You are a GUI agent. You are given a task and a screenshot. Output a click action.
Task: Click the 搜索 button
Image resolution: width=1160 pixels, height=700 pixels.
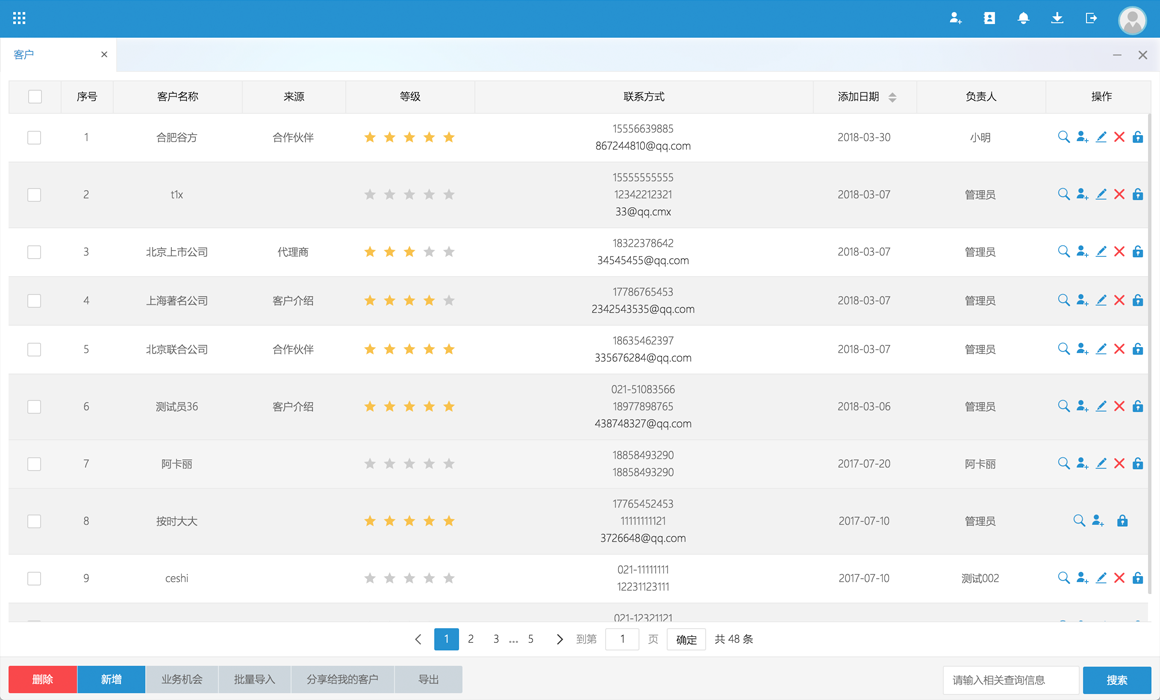click(1117, 680)
